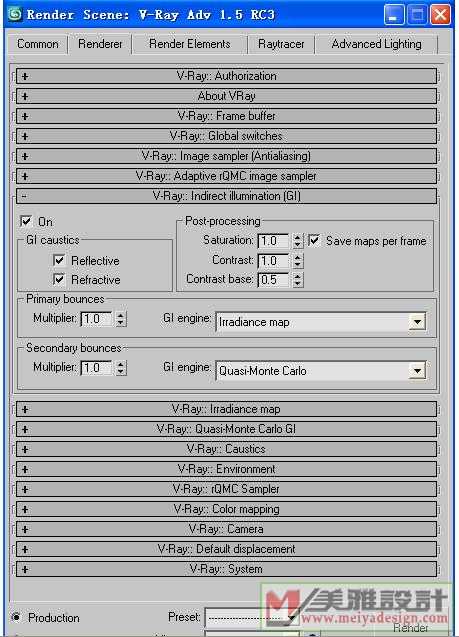Expand the V-Ray:: Global switches plus icon
Viewport: 459px width, 637px height.
[x=25, y=136]
